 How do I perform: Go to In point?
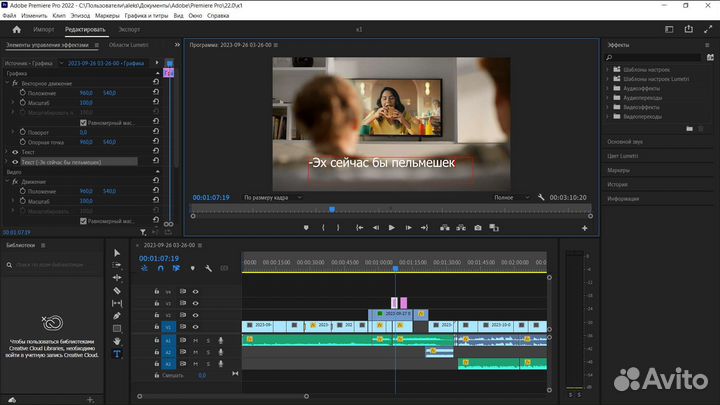pos(360,228)
